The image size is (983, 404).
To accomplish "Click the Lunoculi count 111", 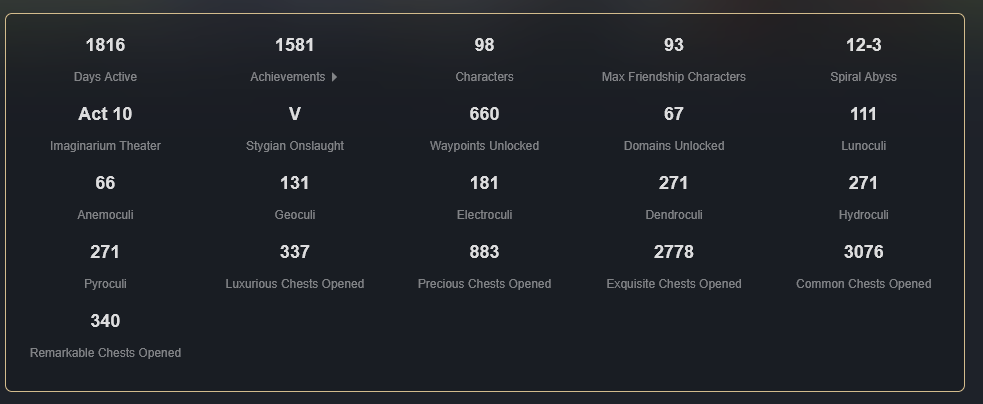I will (863, 114).
